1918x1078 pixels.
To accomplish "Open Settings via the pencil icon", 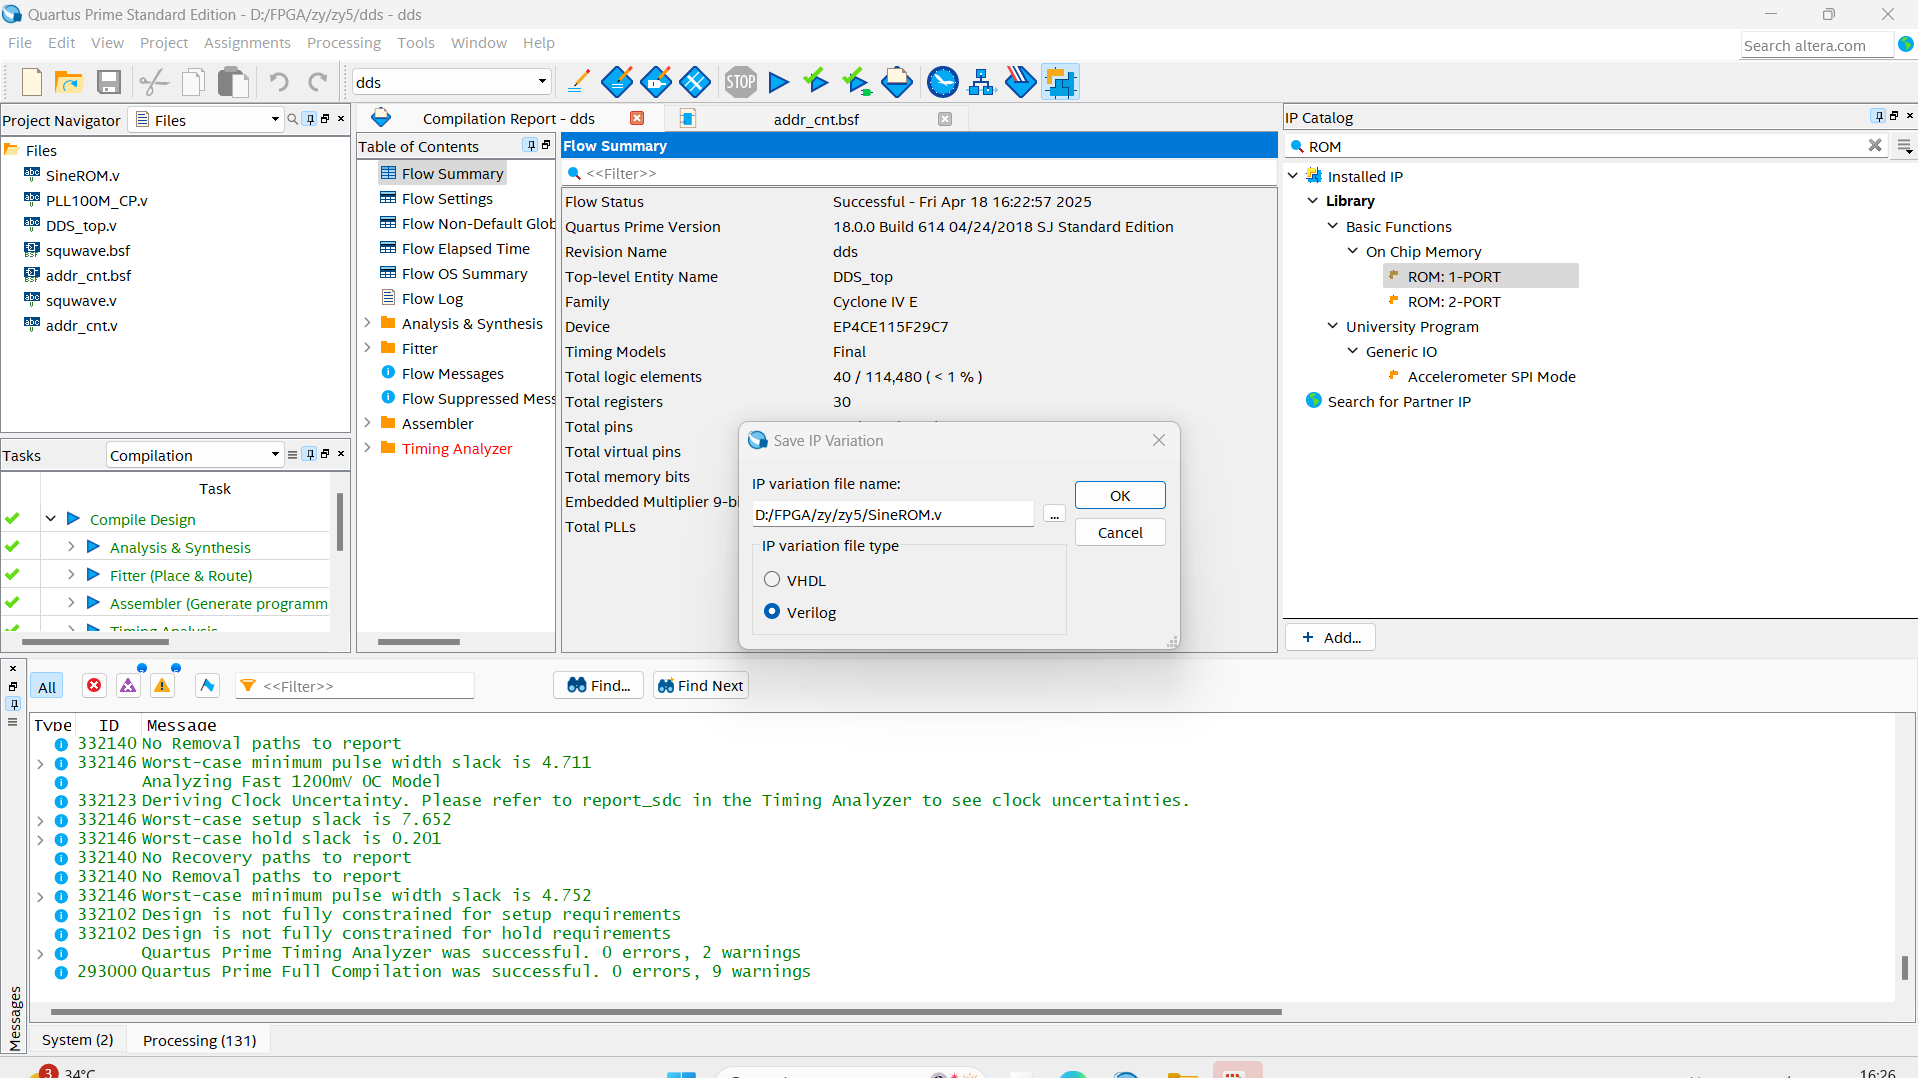I will click(x=578, y=82).
